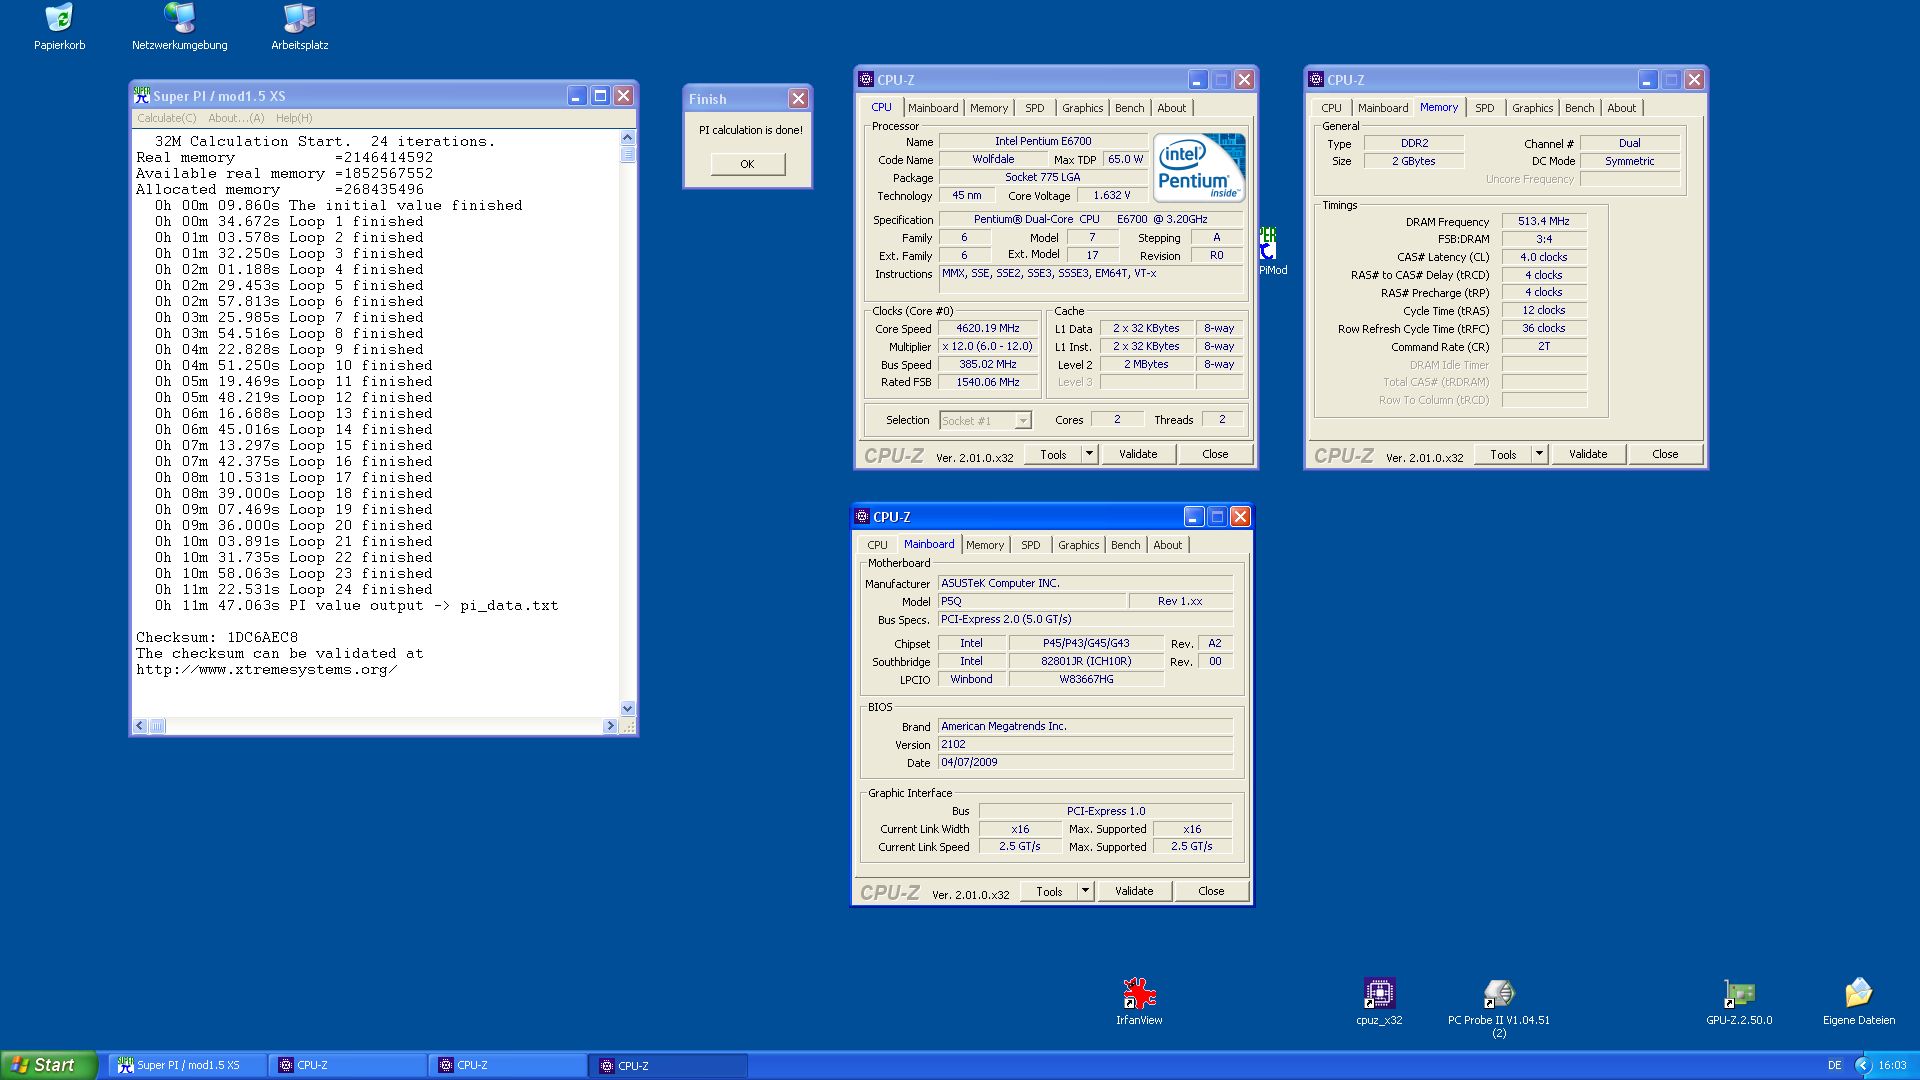
Task: Click the CPU-Z Memory window title icon
Action: [x=1316, y=80]
